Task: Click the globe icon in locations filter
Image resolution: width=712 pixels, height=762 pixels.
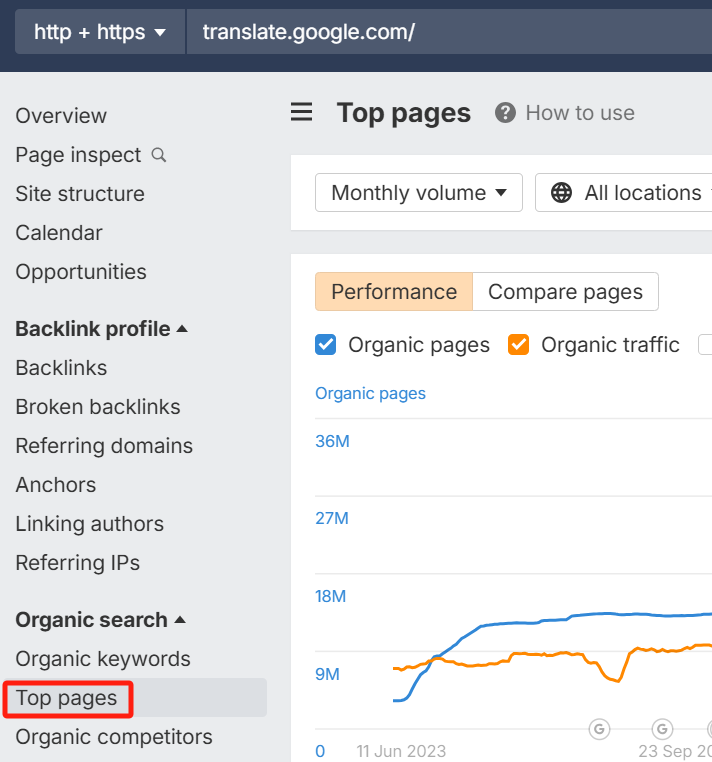Action: [x=562, y=193]
